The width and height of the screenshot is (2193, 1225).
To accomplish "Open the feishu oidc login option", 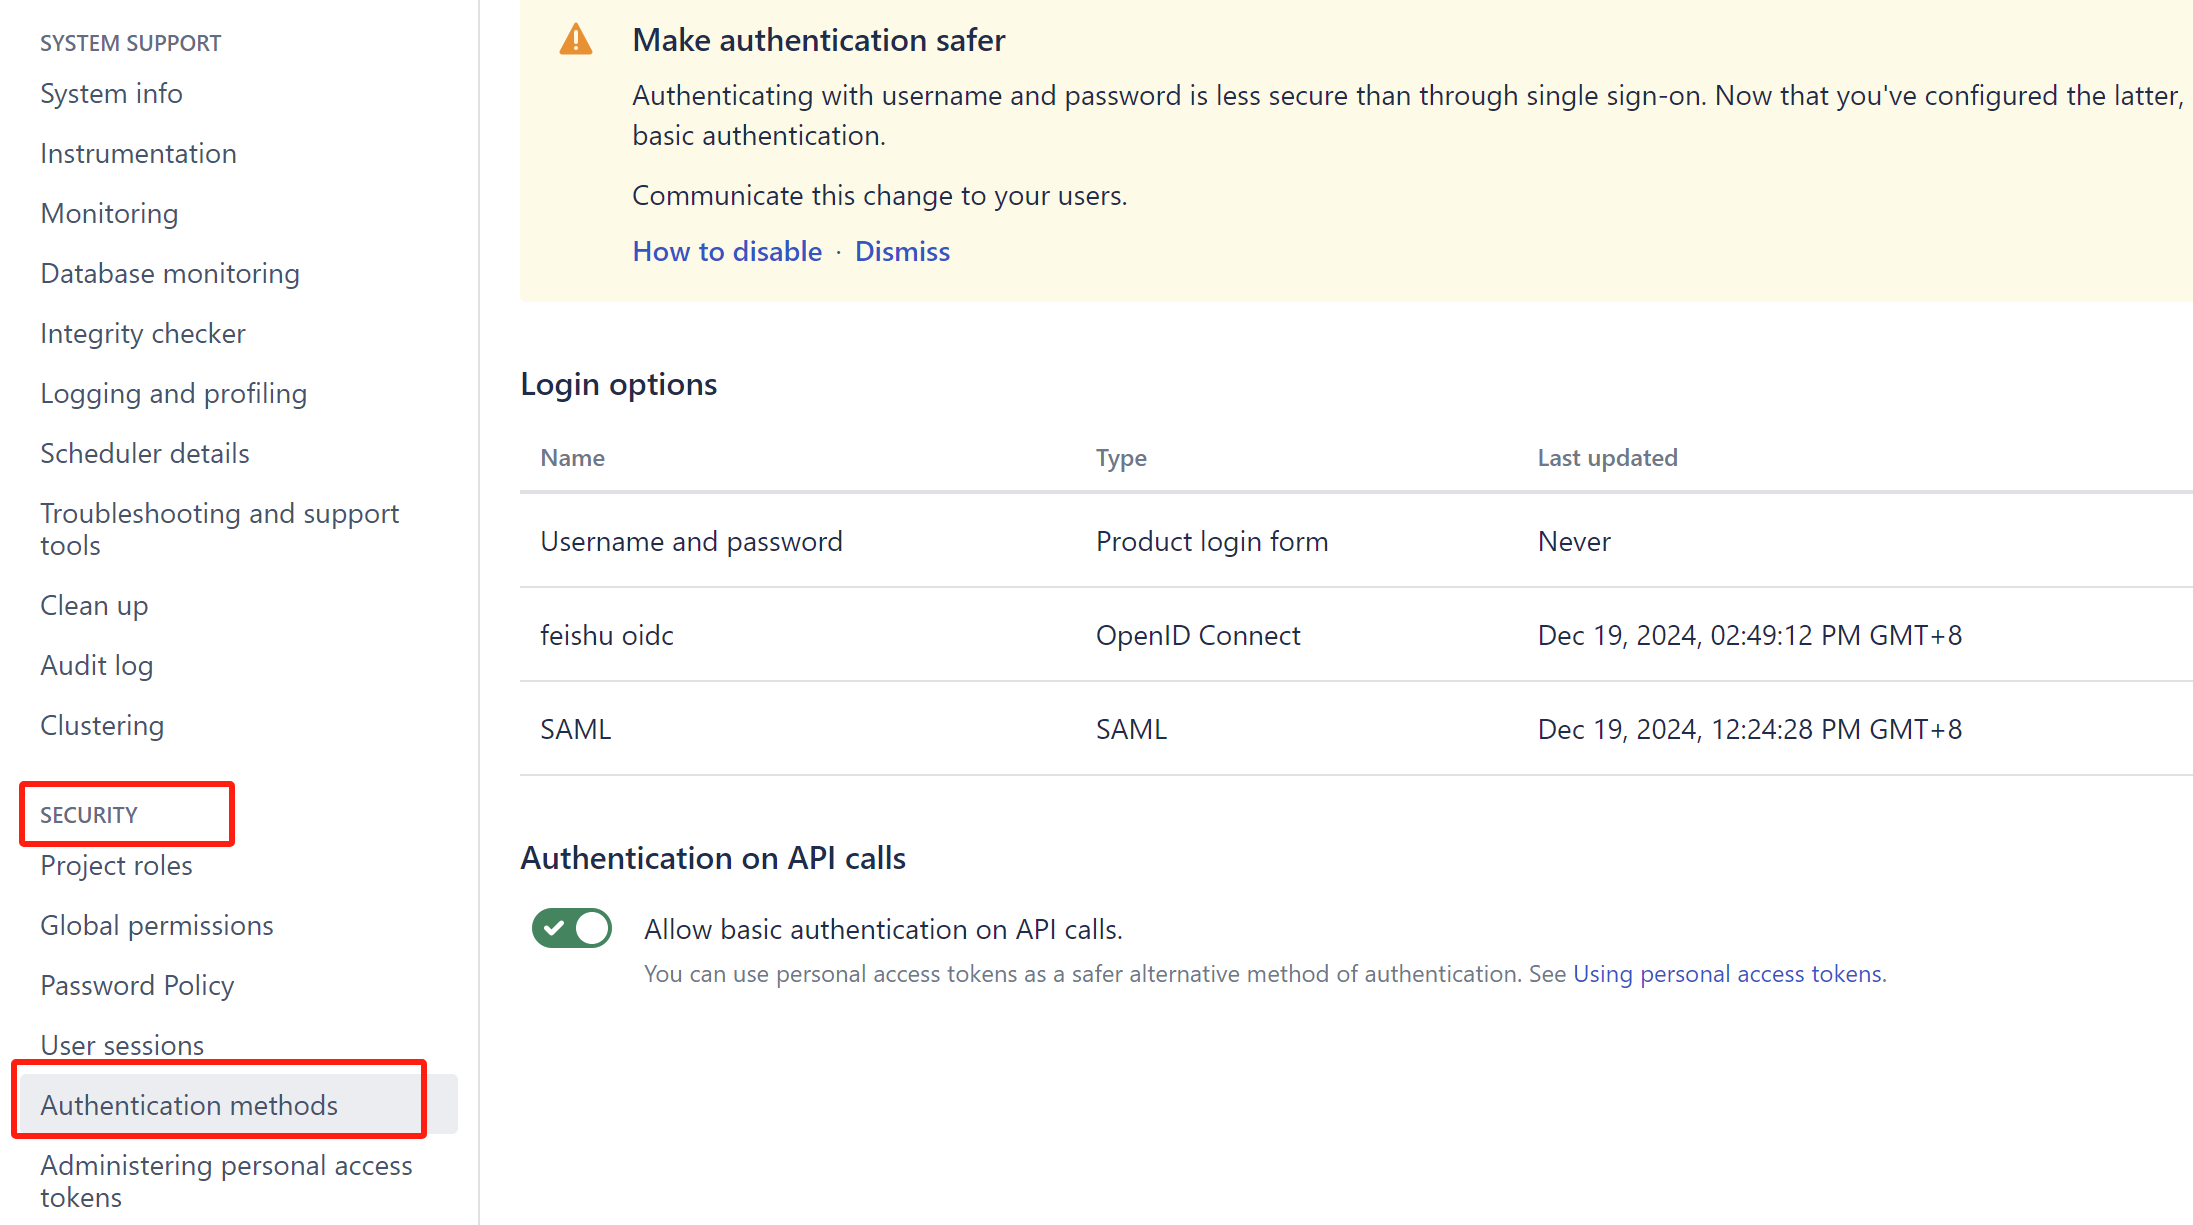I will point(606,635).
